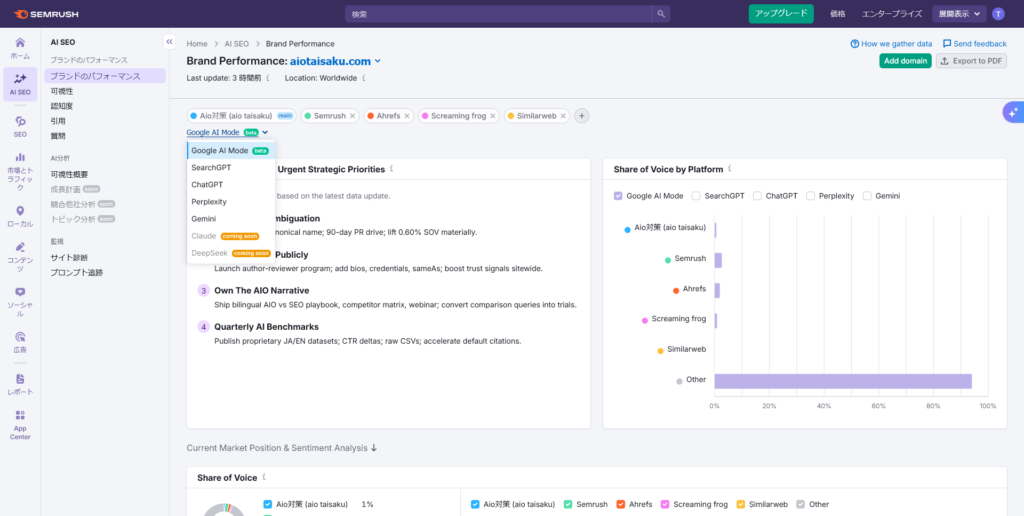Open the aiotaisaku.com domain dropdown
The height and width of the screenshot is (516, 1024).
(x=377, y=61)
